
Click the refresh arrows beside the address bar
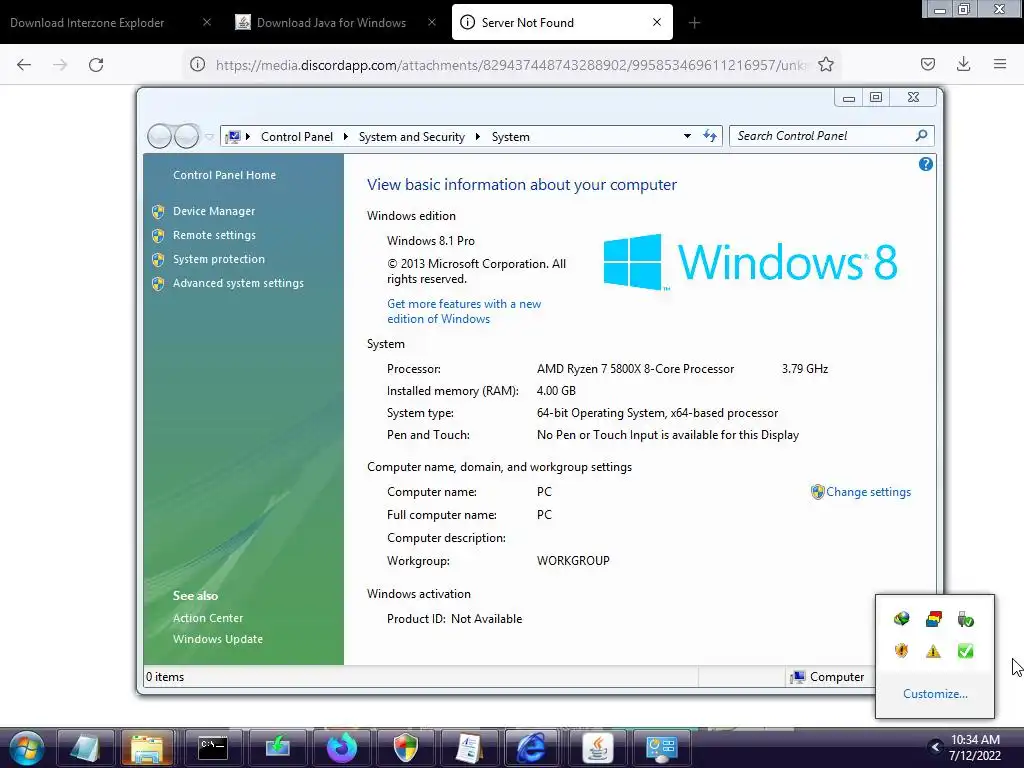(710, 136)
